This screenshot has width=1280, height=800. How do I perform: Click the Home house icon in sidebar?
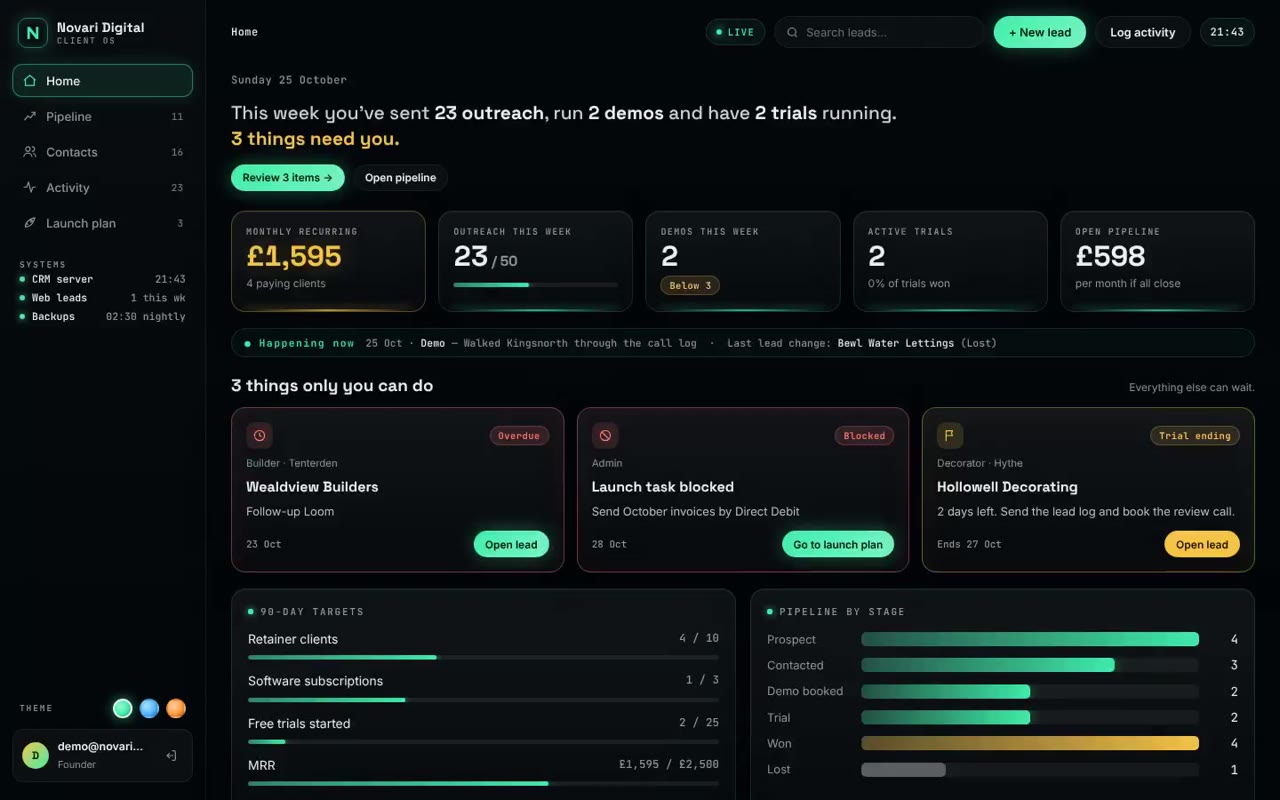(x=30, y=81)
